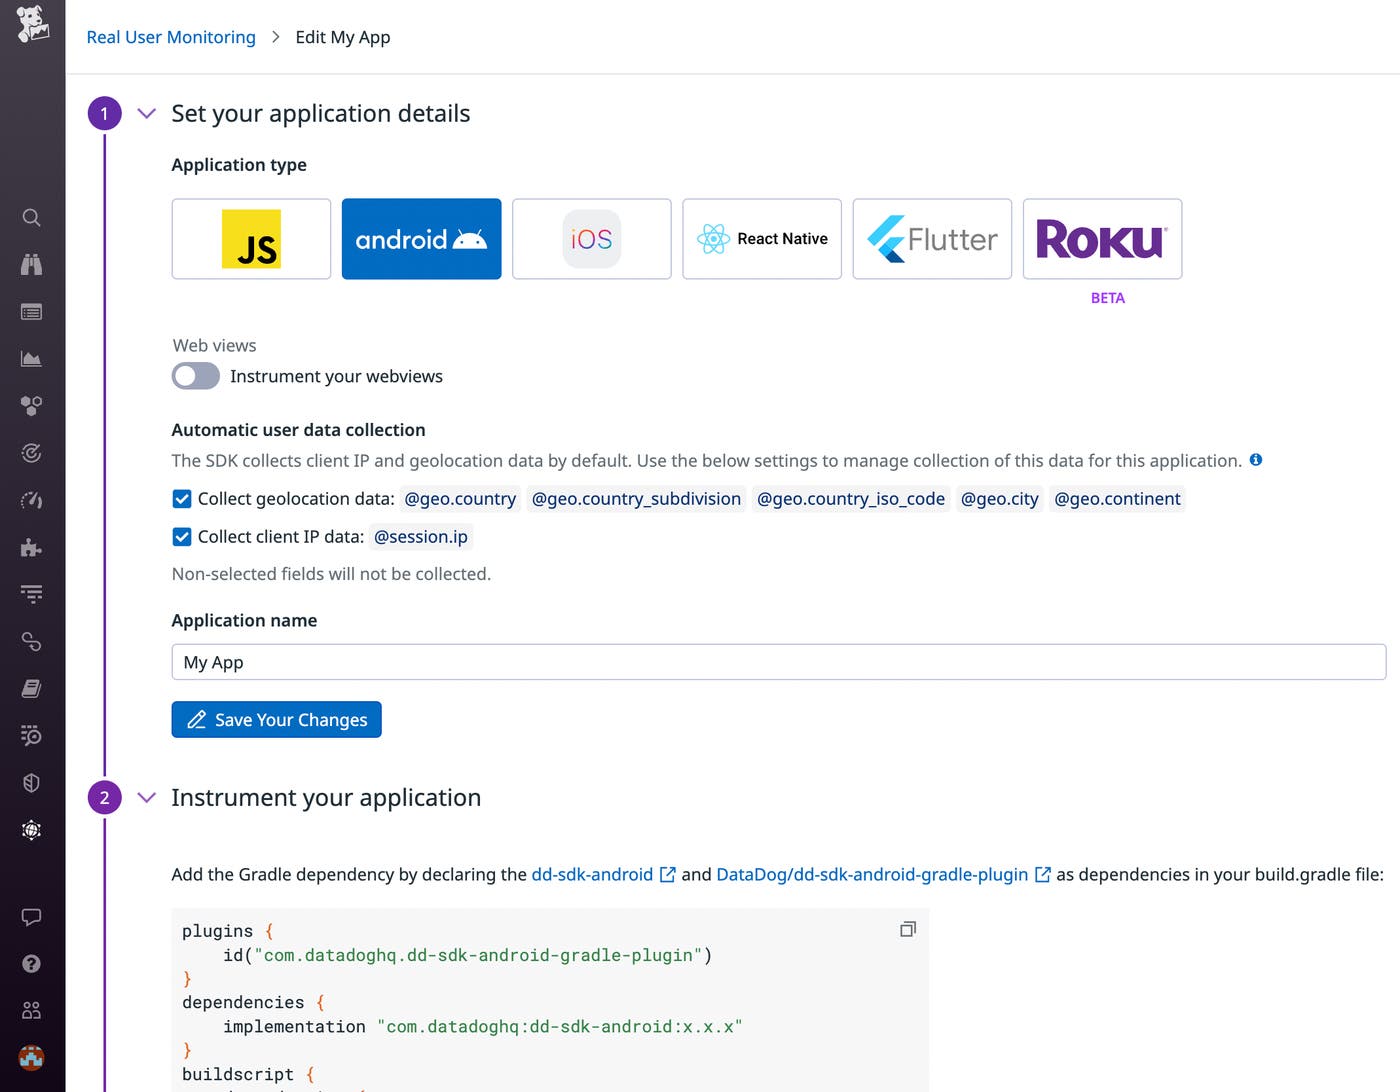This screenshot has width=1400, height=1092.
Task: Open the dashboards area-chart sidebar icon
Action: 32,359
